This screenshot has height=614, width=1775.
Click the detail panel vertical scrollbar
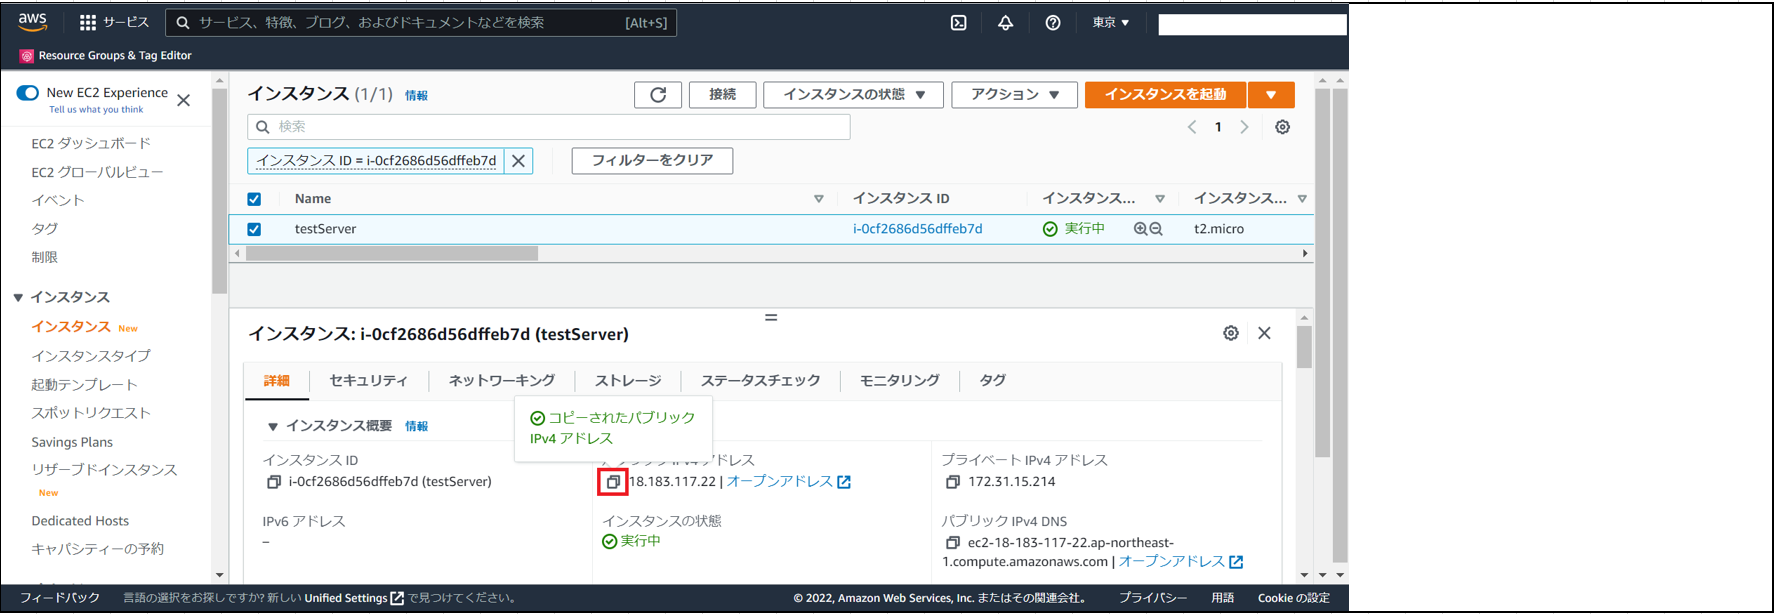(x=1304, y=349)
